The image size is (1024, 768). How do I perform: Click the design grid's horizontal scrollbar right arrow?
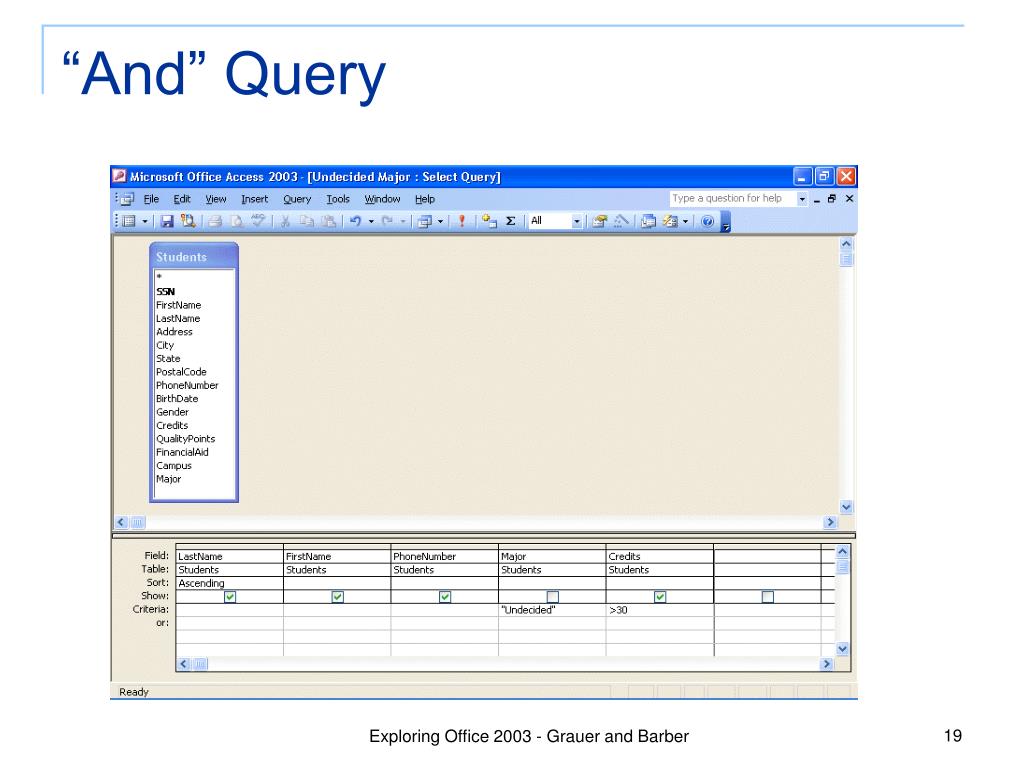[827, 664]
